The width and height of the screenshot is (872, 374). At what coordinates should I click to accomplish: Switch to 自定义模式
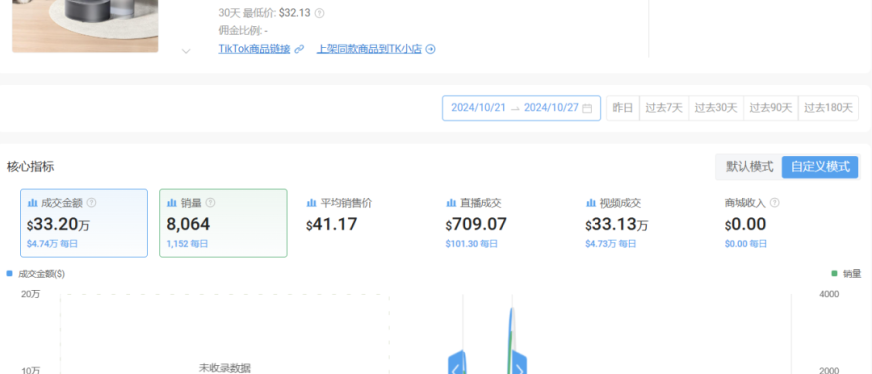(820, 167)
